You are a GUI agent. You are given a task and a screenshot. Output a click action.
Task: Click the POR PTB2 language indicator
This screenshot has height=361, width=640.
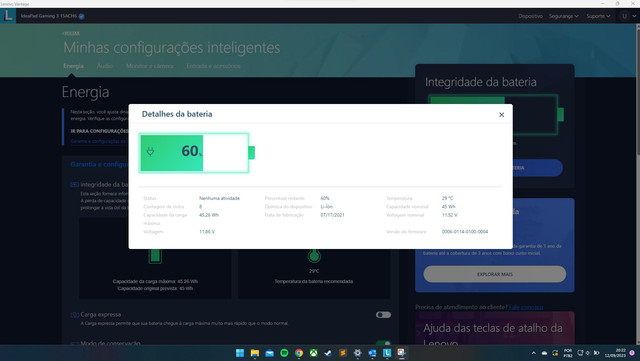point(568,353)
